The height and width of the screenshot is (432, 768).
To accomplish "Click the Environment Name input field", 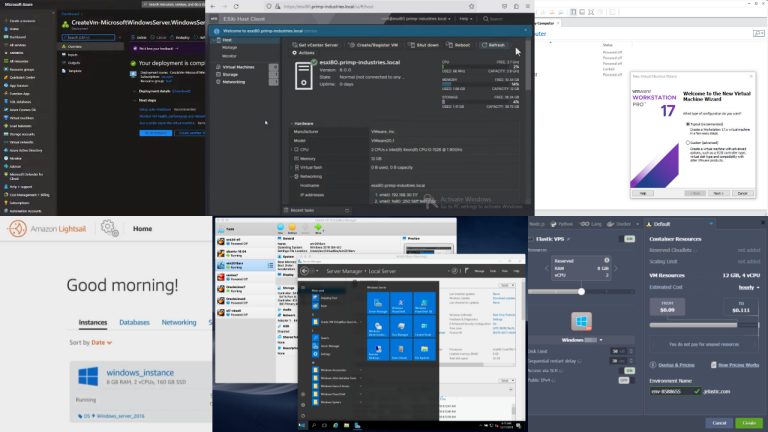I will tap(675, 391).
